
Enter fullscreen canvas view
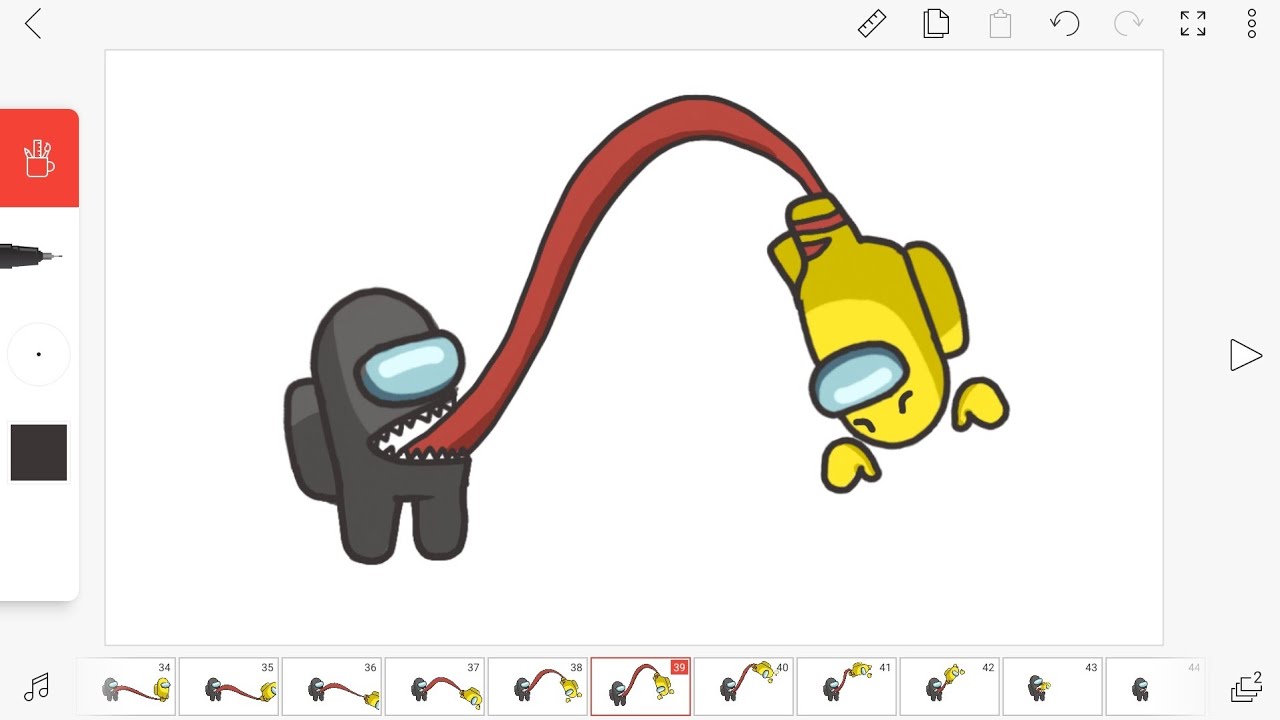pyautogui.click(x=1192, y=24)
